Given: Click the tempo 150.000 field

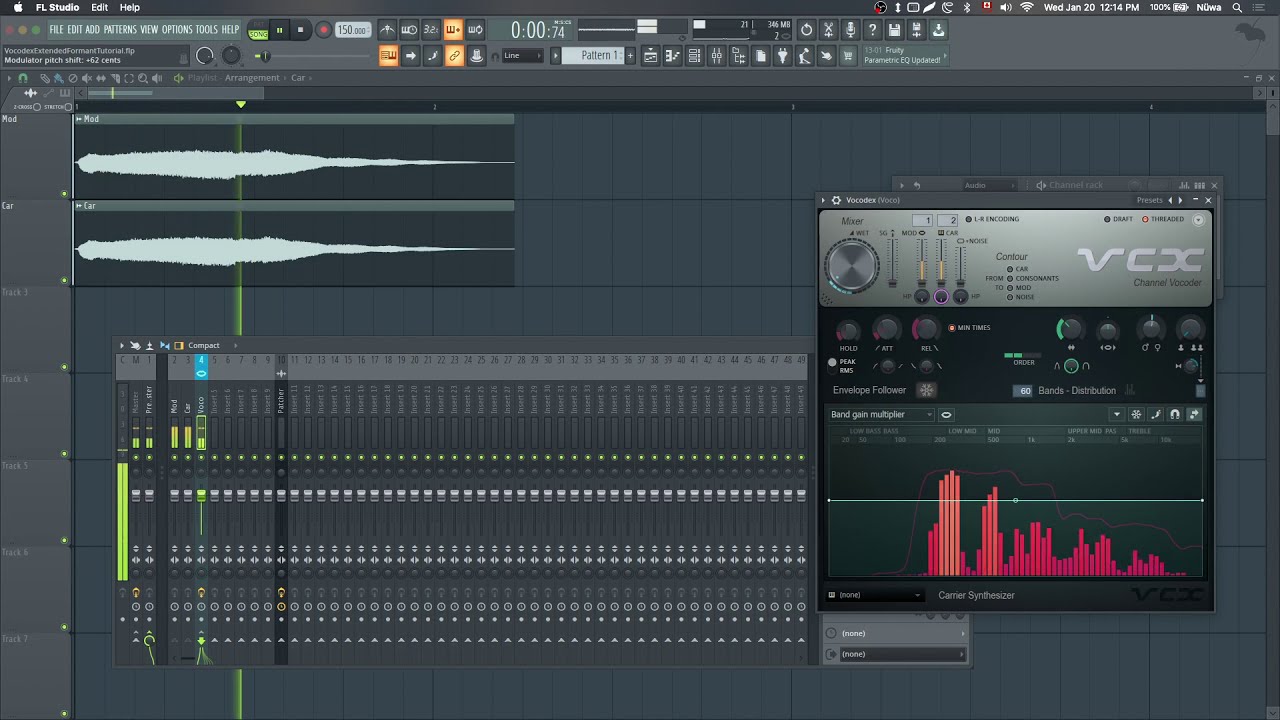Looking at the screenshot, I should click(x=352, y=30).
